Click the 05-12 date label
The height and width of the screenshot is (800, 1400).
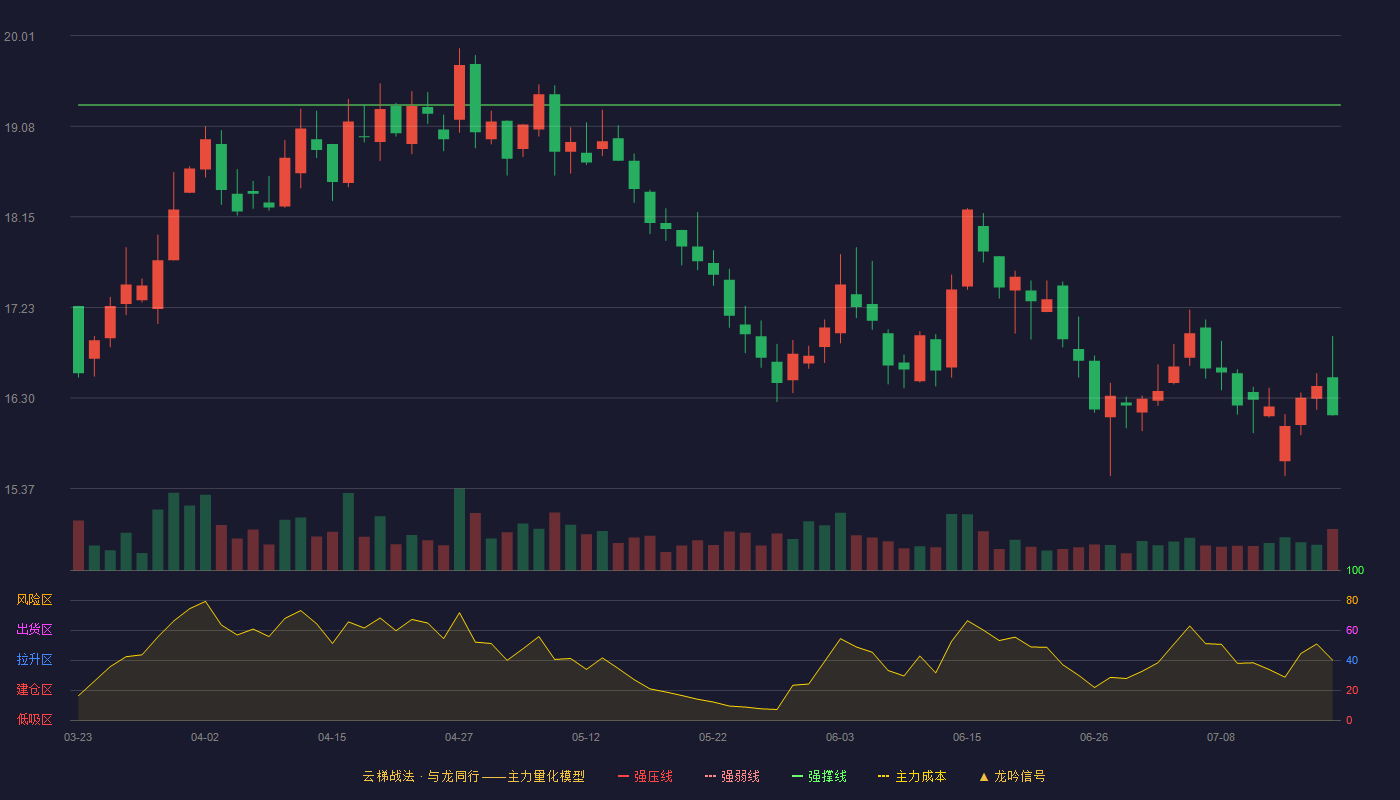(x=586, y=737)
